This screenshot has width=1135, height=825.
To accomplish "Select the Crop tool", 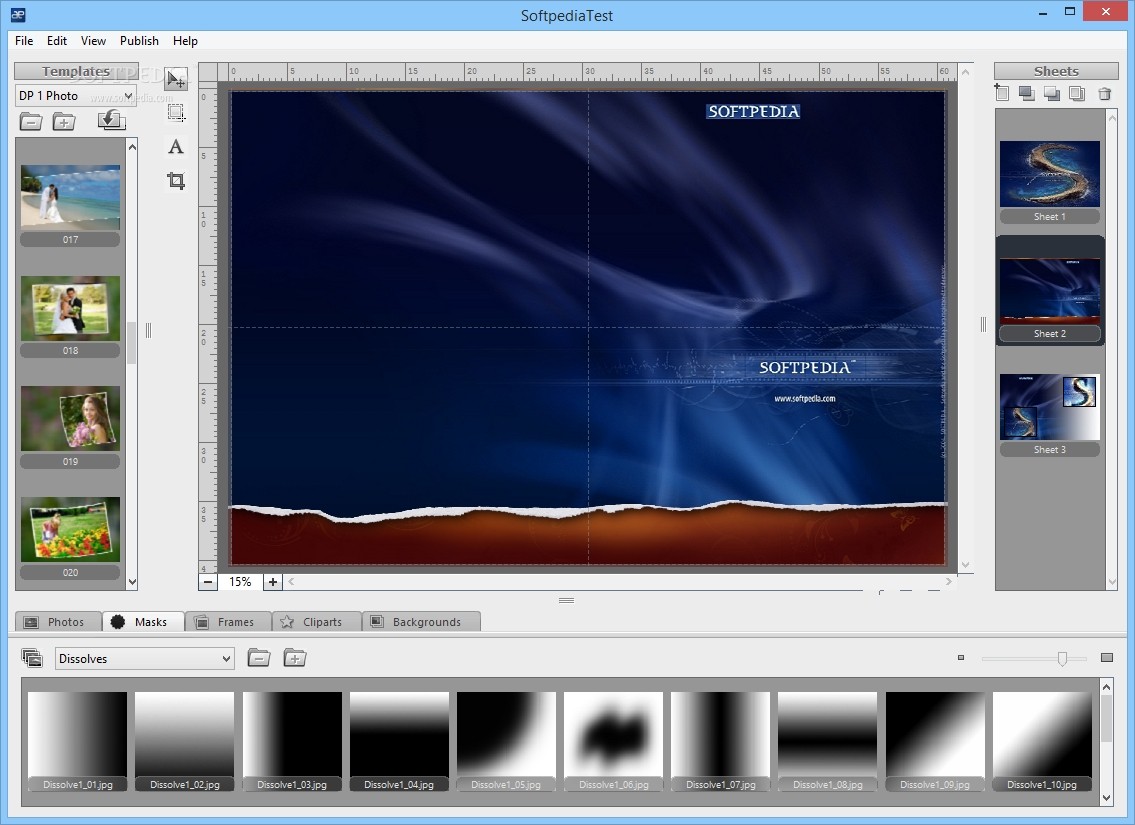I will point(176,180).
